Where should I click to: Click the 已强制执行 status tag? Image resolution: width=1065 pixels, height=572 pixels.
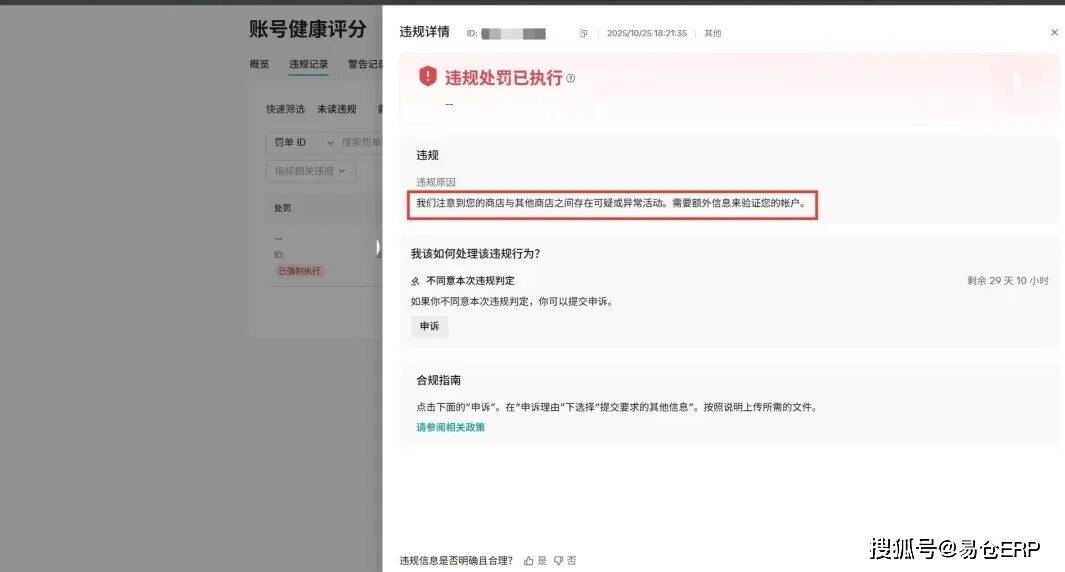point(300,270)
